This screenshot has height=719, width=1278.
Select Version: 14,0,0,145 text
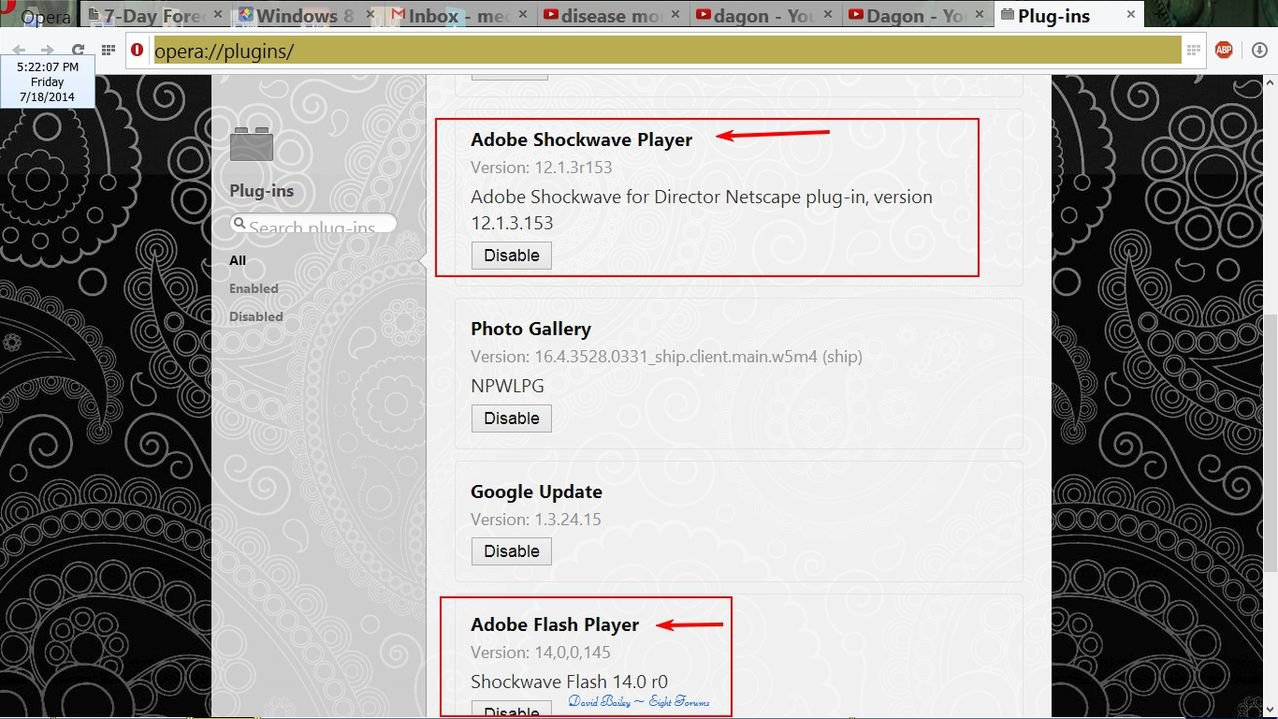pos(541,652)
